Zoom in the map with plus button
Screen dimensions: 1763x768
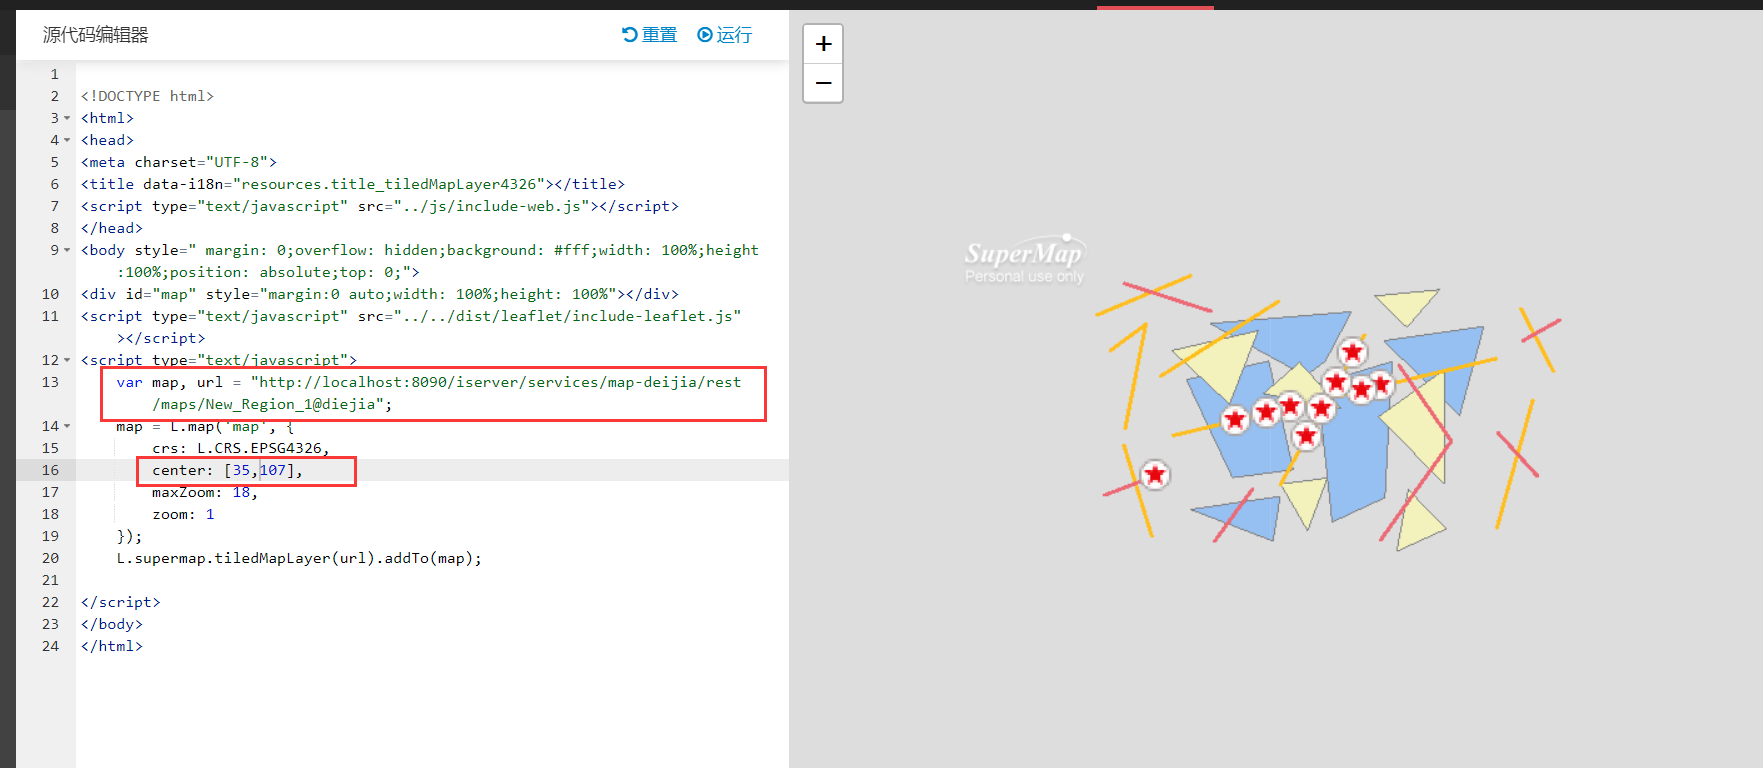pos(823,44)
